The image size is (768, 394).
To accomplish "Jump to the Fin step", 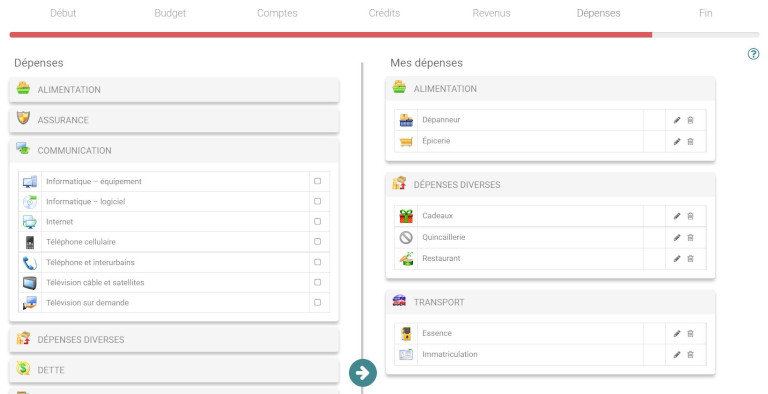I will pyautogui.click(x=705, y=13).
